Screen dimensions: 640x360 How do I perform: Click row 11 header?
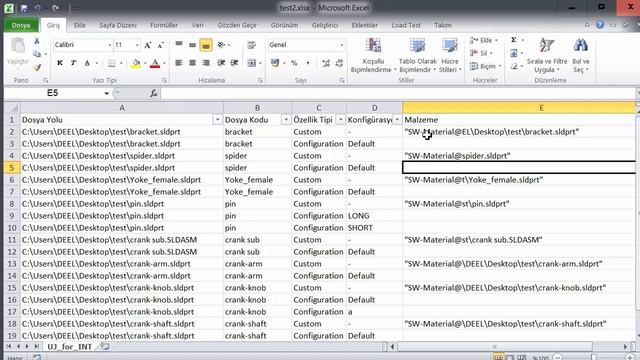coord(12,240)
